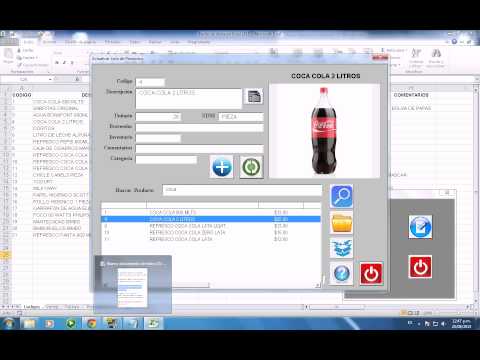Image resolution: width=480 pixels, height=360 pixels.
Task: Select COCA COLA 600 ML row in results list
Action: [211, 212]
